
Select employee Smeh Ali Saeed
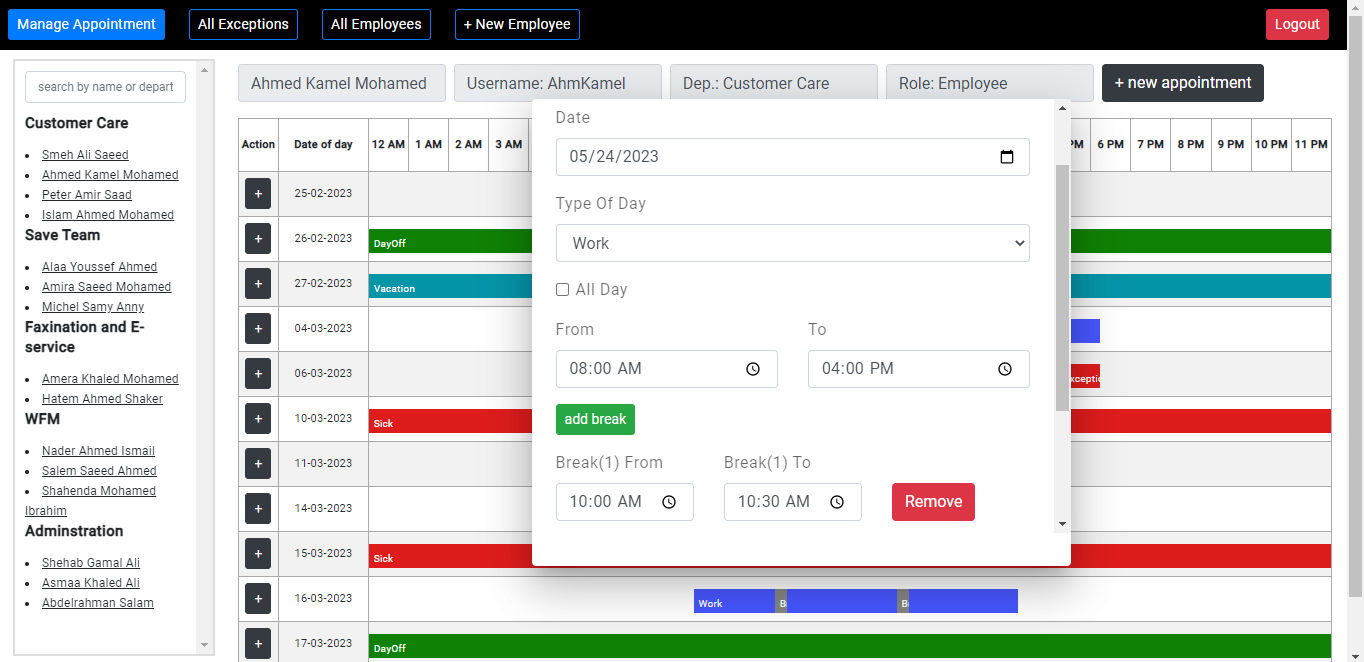click(x=85, y=155)
